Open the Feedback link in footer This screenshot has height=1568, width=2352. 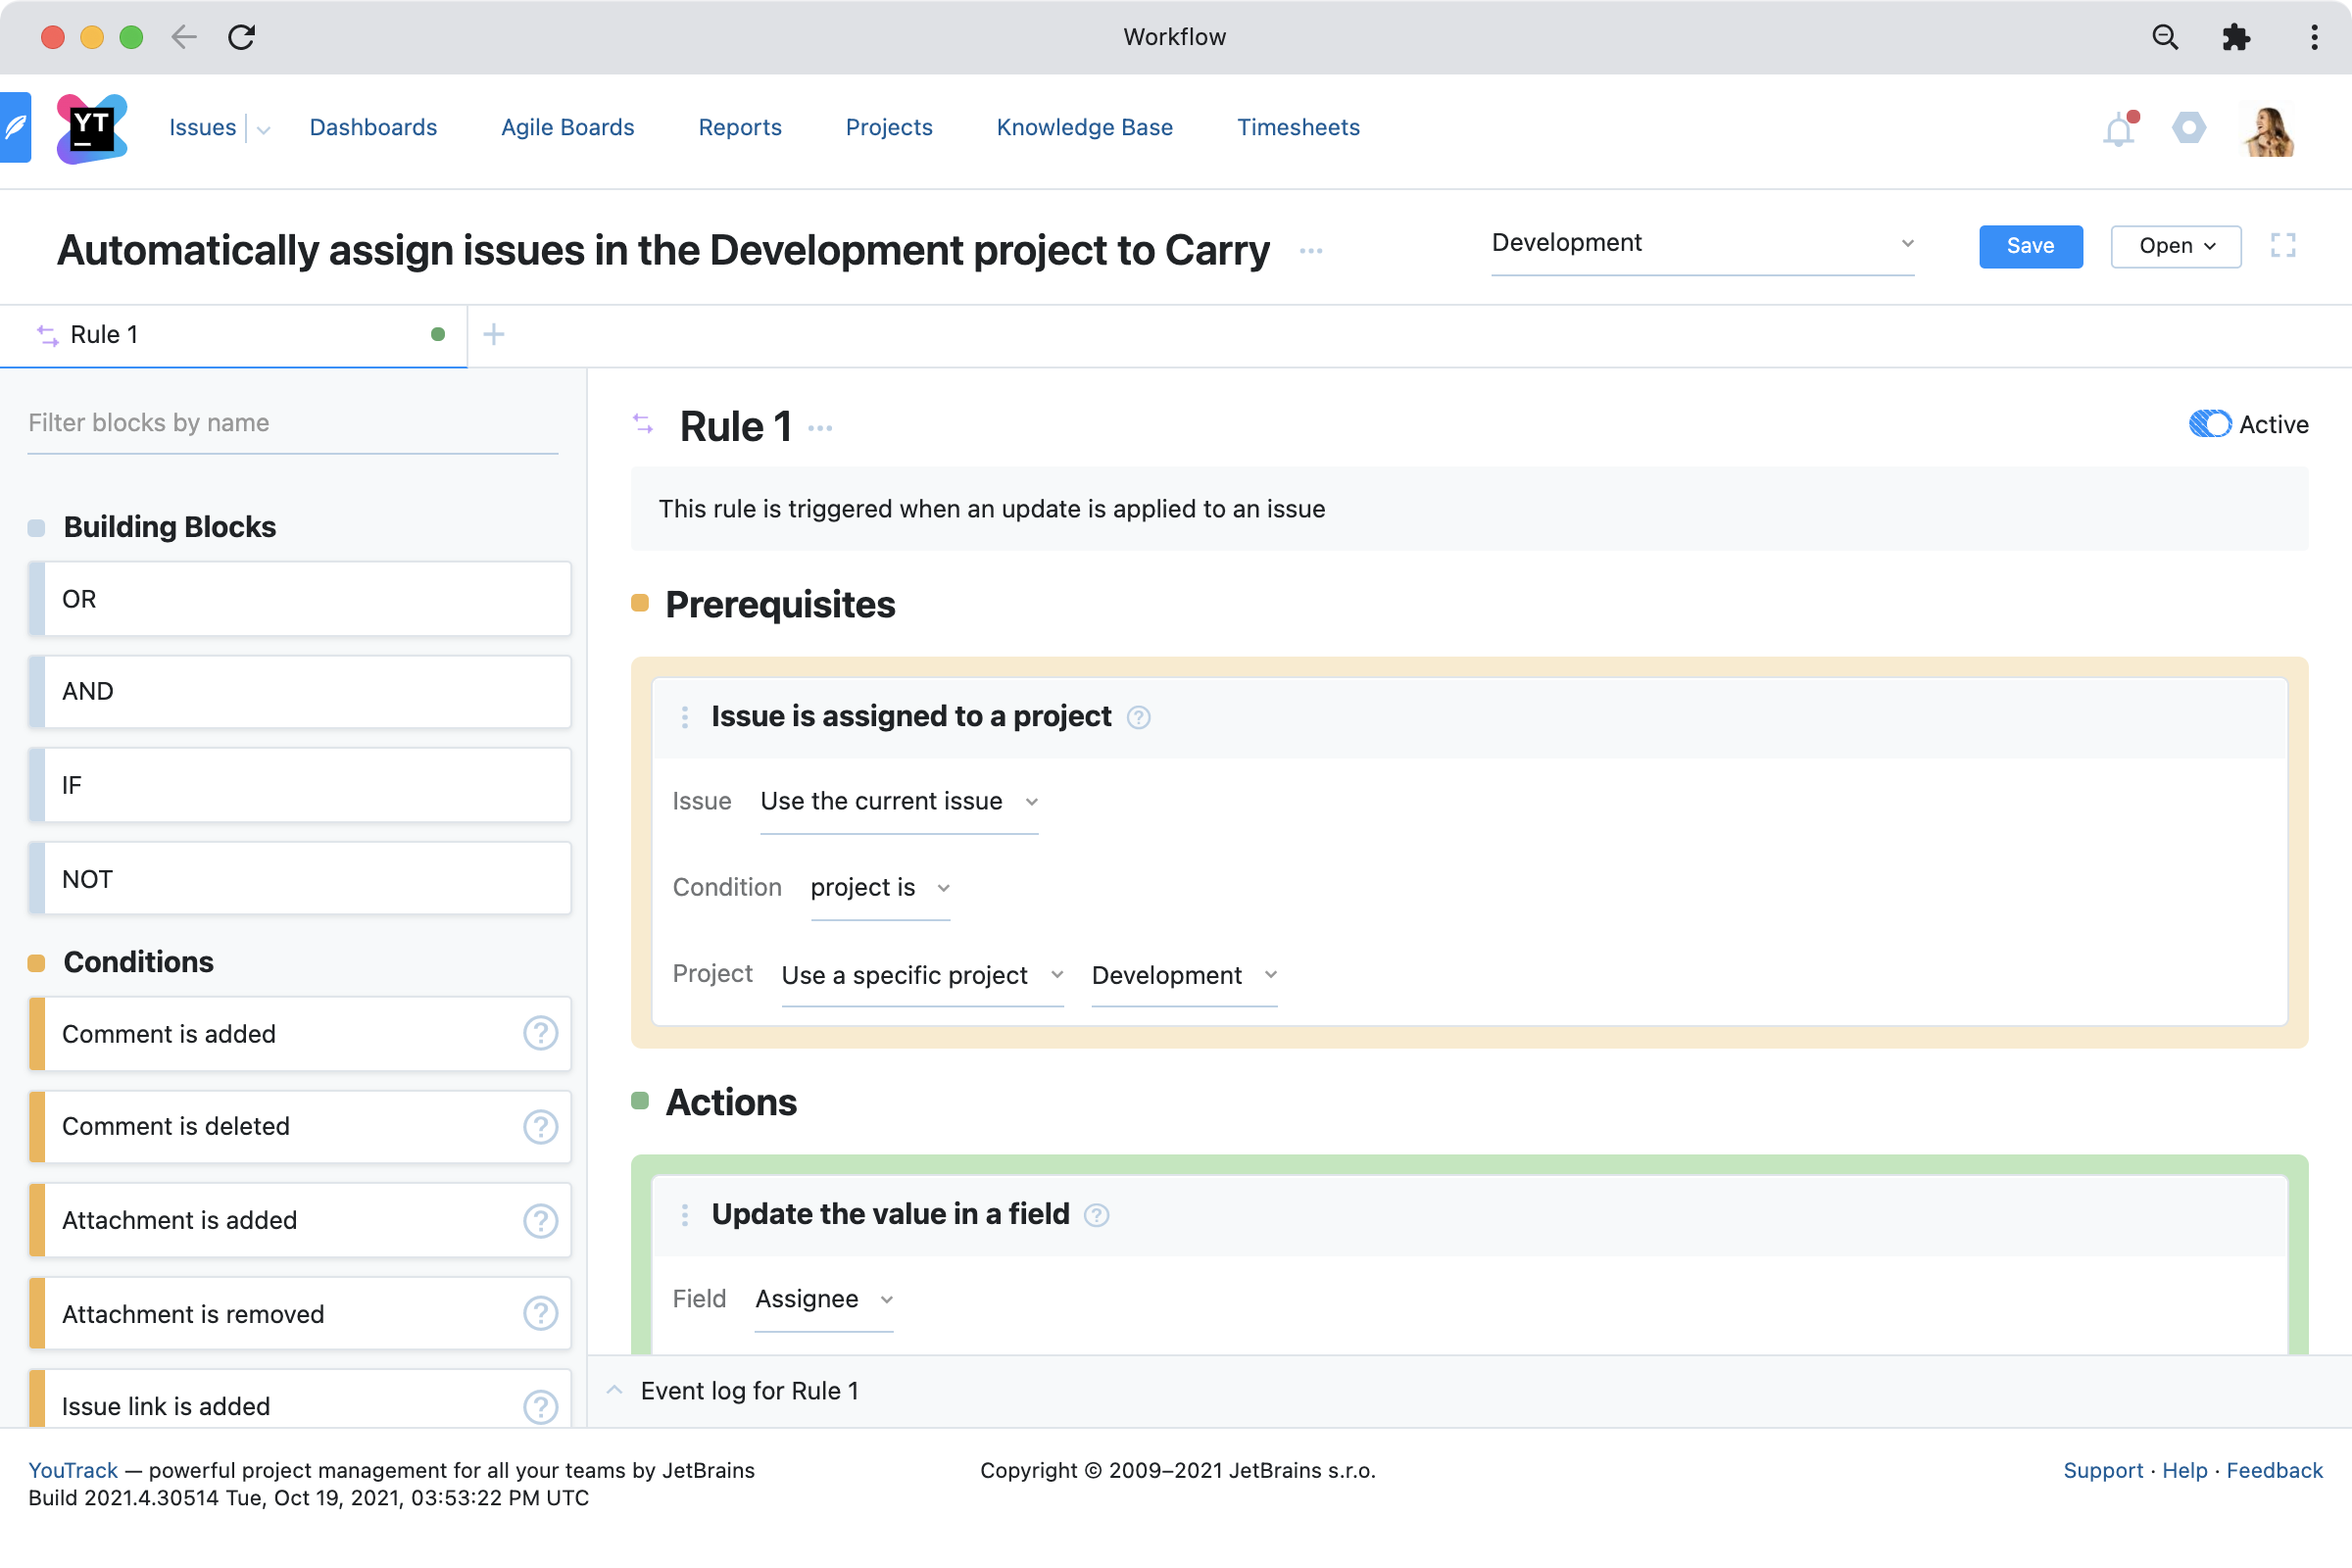click(2273, 1470)
